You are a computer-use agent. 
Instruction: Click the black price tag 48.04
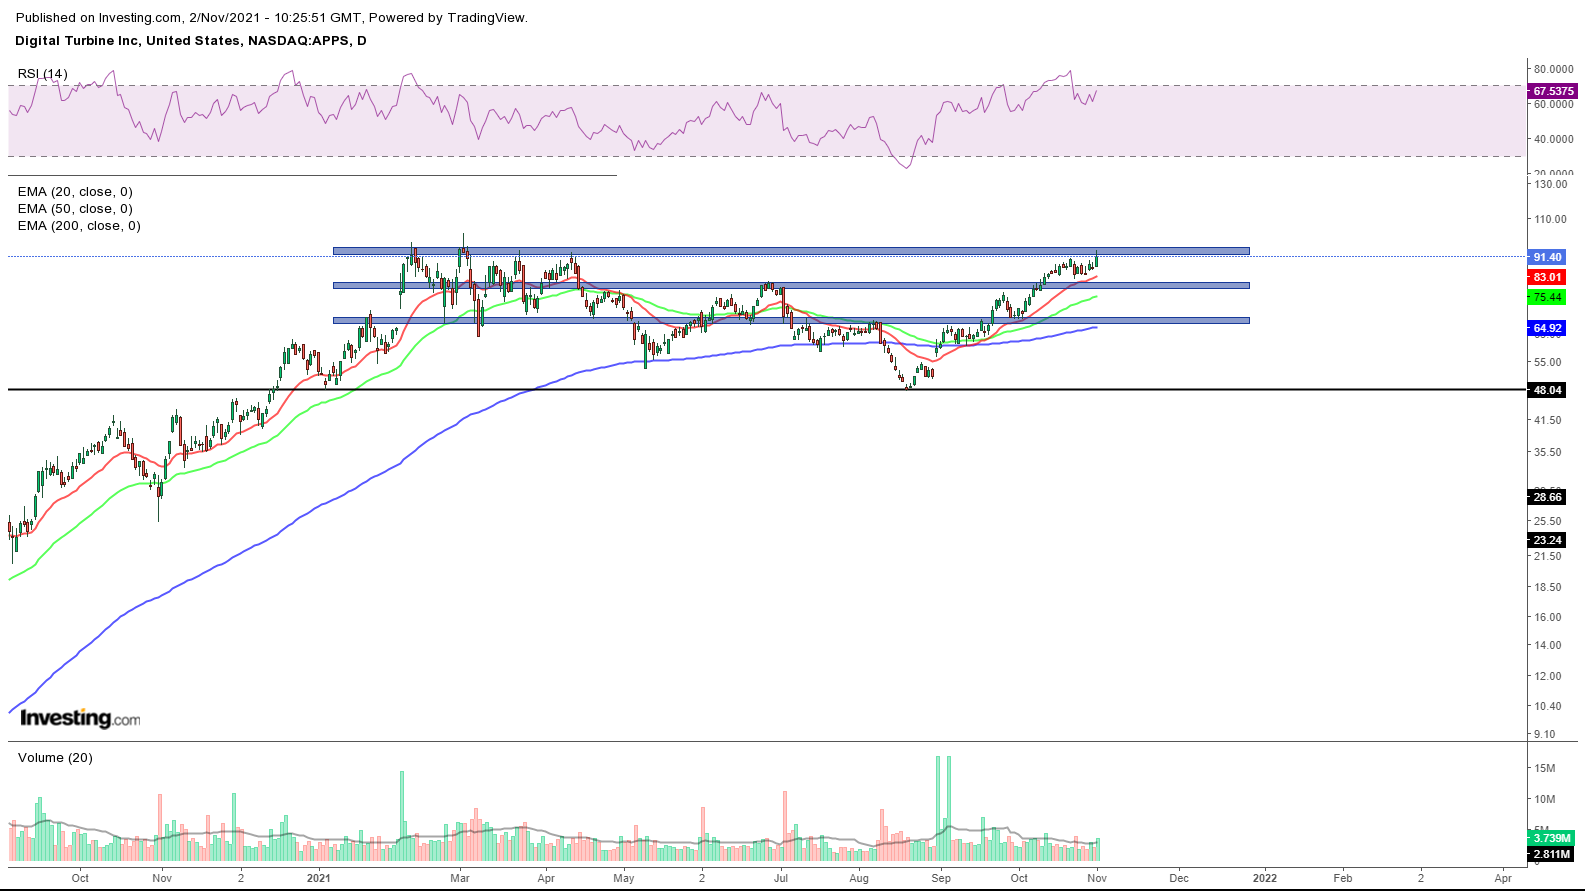1547,390
